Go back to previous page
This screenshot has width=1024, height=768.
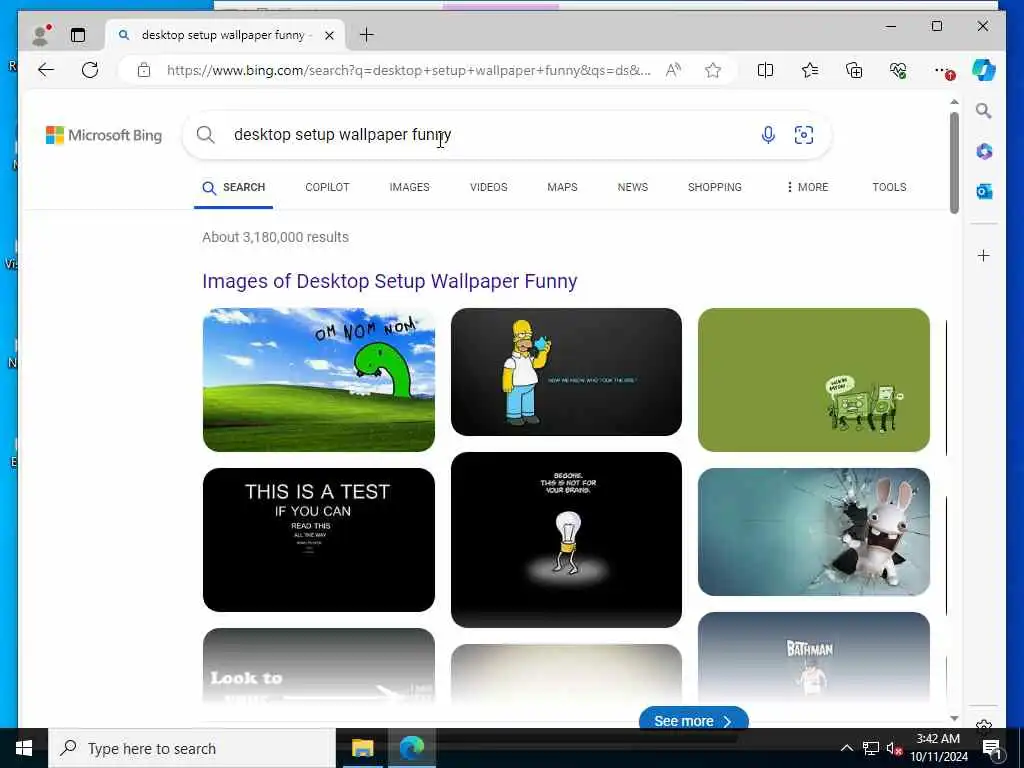pos(46,70)
